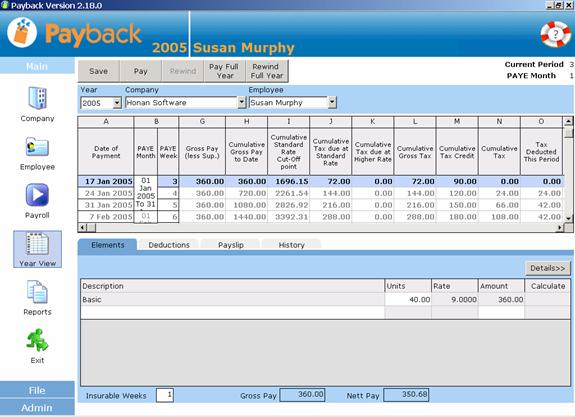Image resolution: width=575 pixels, height=418 pixels.
Task: Click the Payback logo icon
Action: click(22, 32)
